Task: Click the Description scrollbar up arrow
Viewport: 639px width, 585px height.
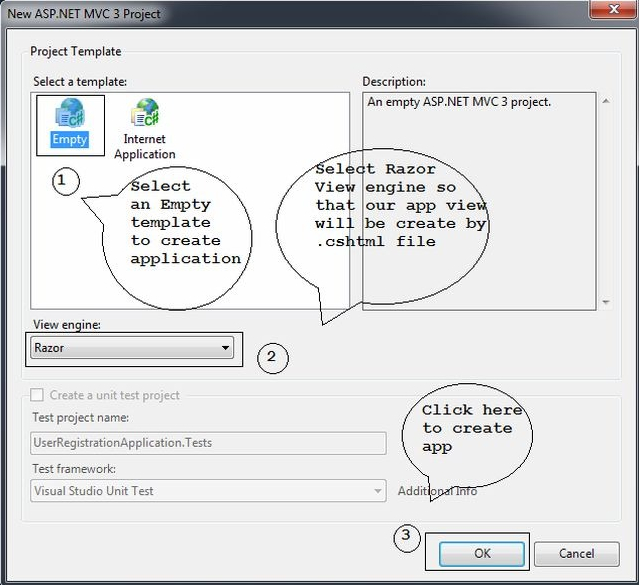Action: coord(606,101)
